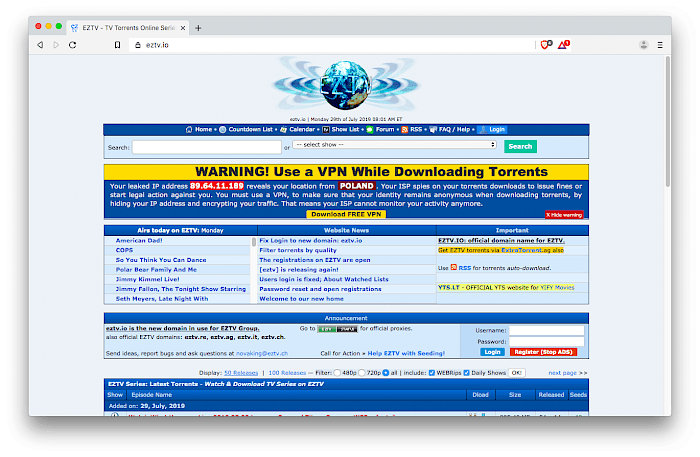700x457 pixels.
Task: Click the Countdown List clock icon
Action: 223,129
